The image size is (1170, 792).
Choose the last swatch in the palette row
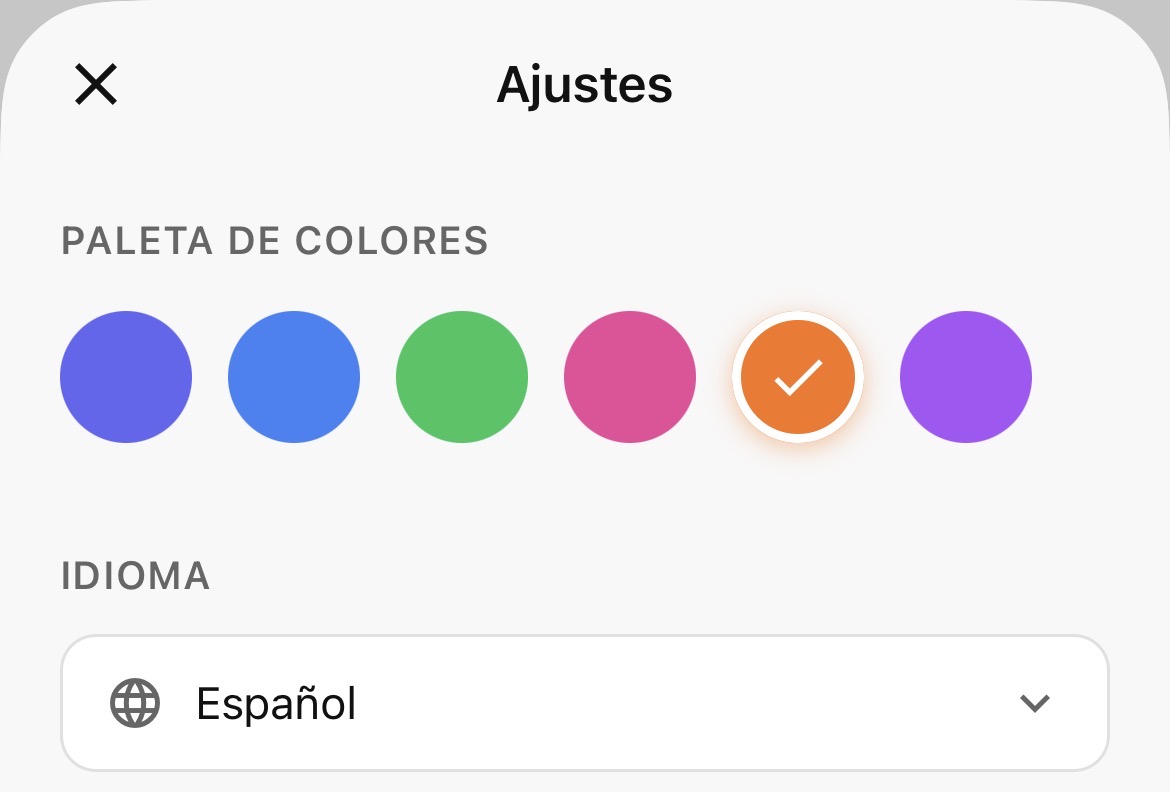tap(965, 377)
